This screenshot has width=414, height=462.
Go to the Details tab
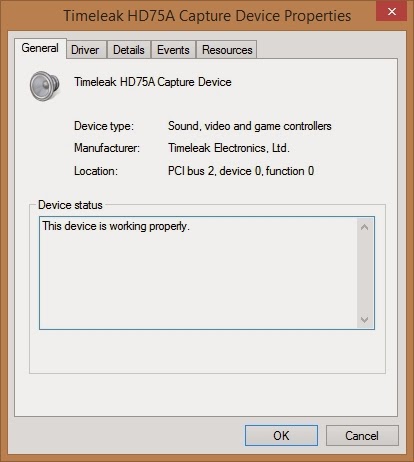pyautogui.click(x=129, y=50)
